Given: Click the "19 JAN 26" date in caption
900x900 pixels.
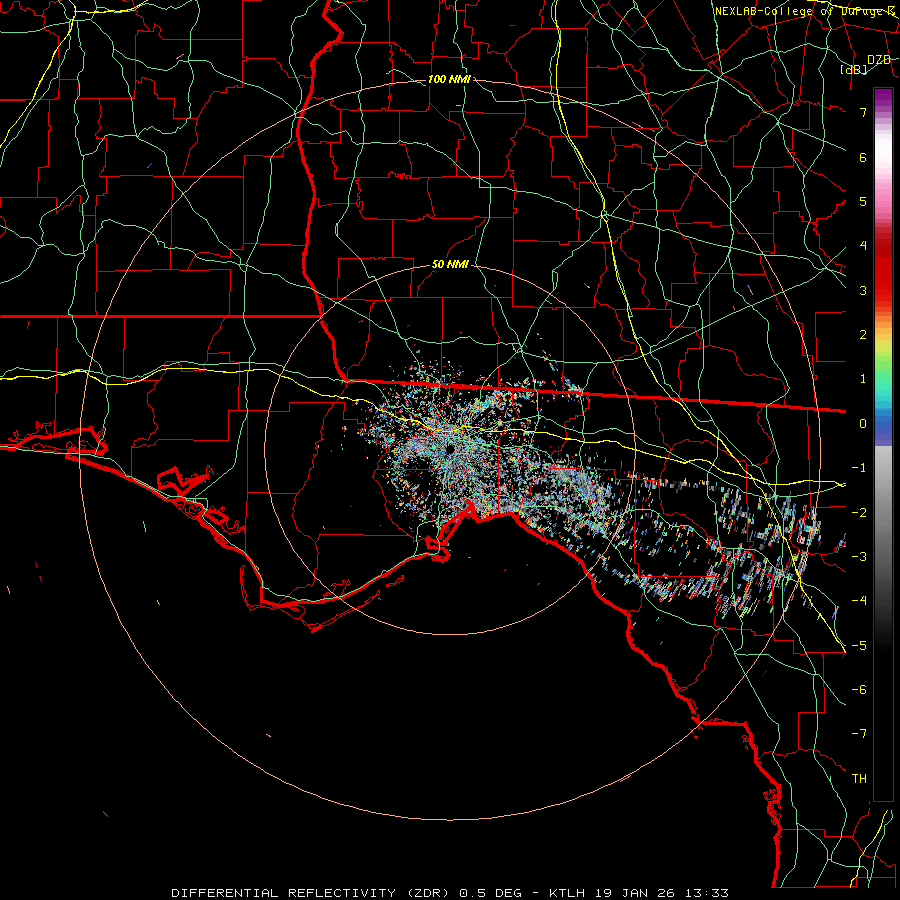Looking at the screenshot, I should tap(635, 893).
